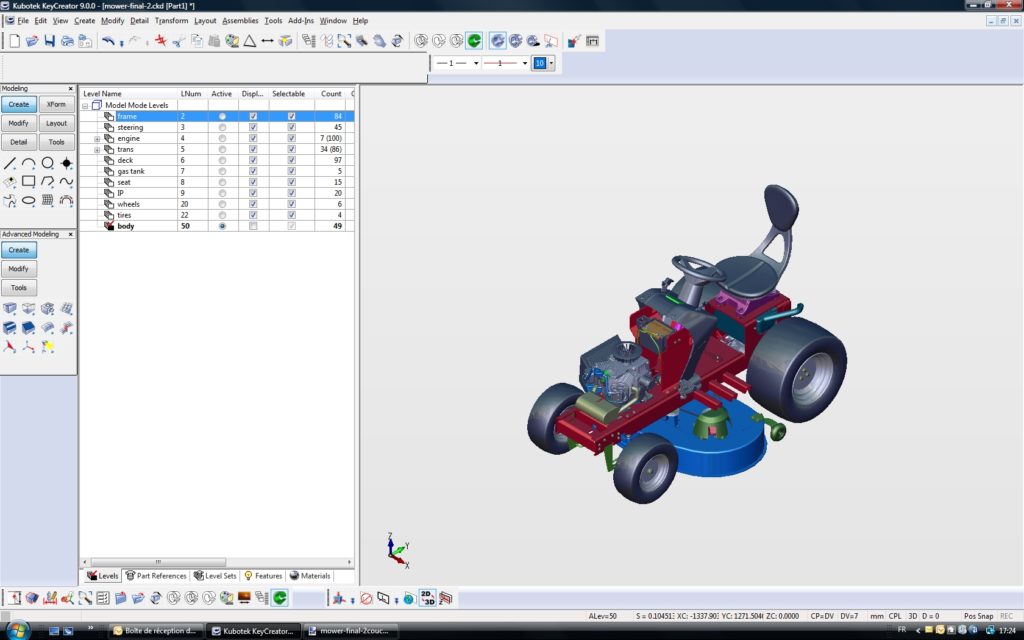Image resolution: width=1024 pixels, height=640 pixels.
Task: Set deck level as Active radio button
Action: pos(222,161)
